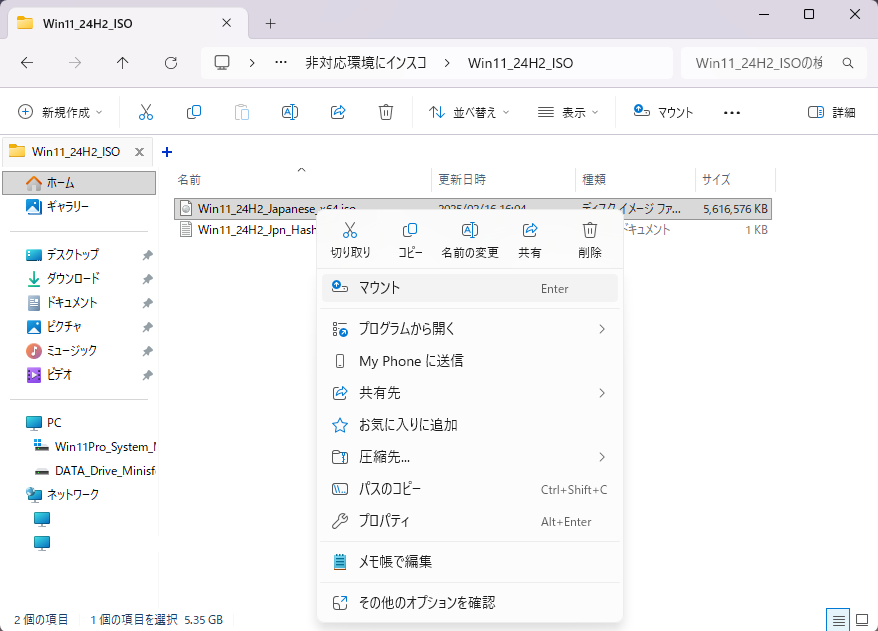Choose パスのコピー from context menu
Screen dimensions: 878x631
tap(470, 489)
